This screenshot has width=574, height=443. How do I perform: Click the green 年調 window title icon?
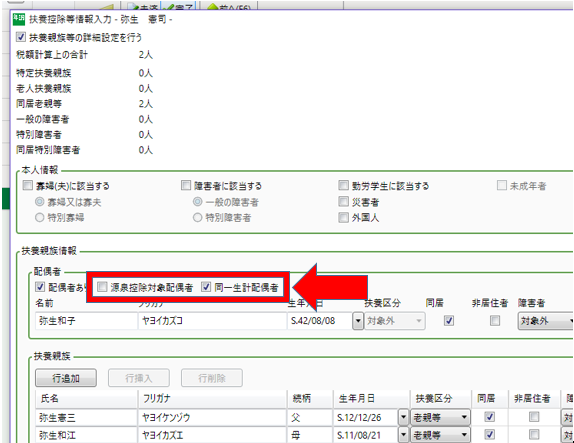click(19, 19)
